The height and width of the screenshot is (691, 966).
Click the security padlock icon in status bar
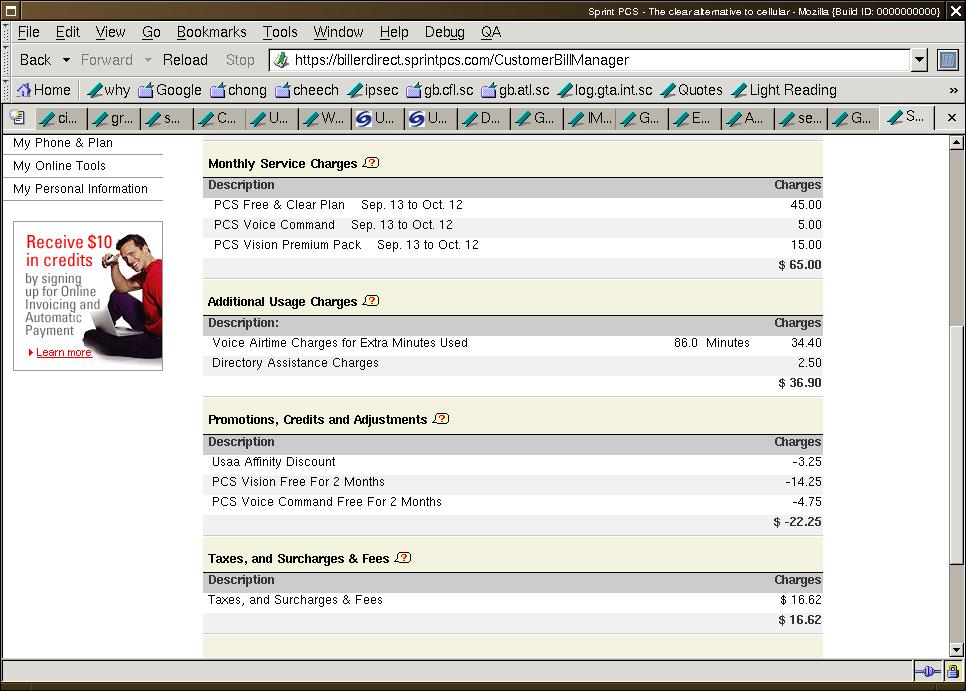(x=952, y=671)
